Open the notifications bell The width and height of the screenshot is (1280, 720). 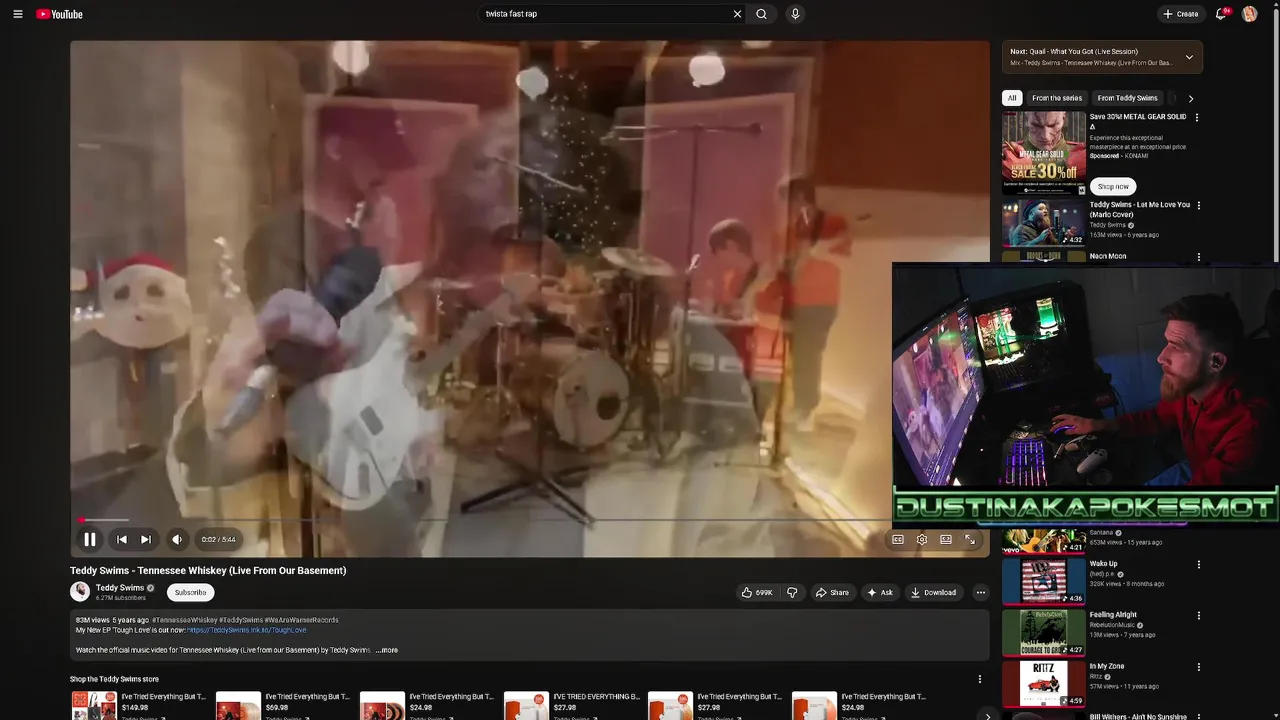point(1221,14)
